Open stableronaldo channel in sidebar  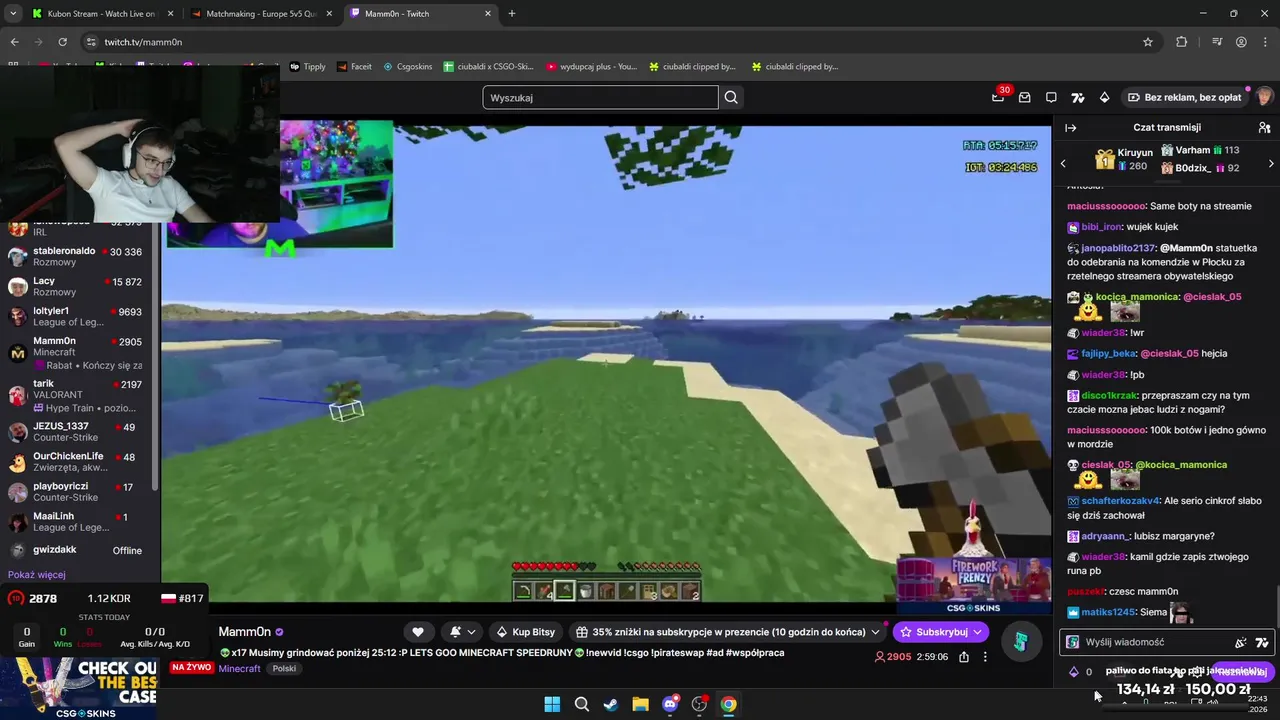click(80, 257)
